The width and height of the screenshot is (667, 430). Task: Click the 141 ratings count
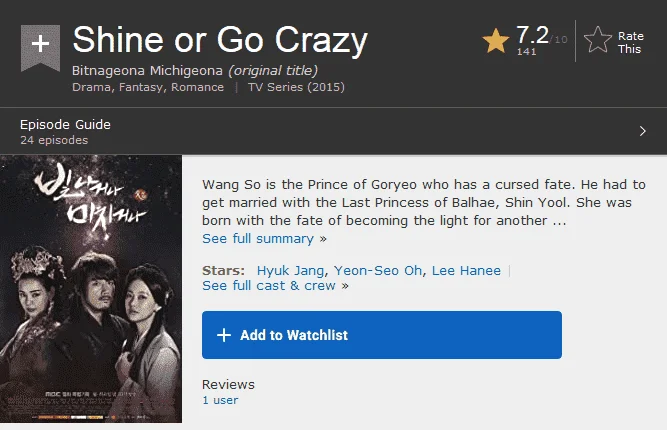(x=526, y=51)
